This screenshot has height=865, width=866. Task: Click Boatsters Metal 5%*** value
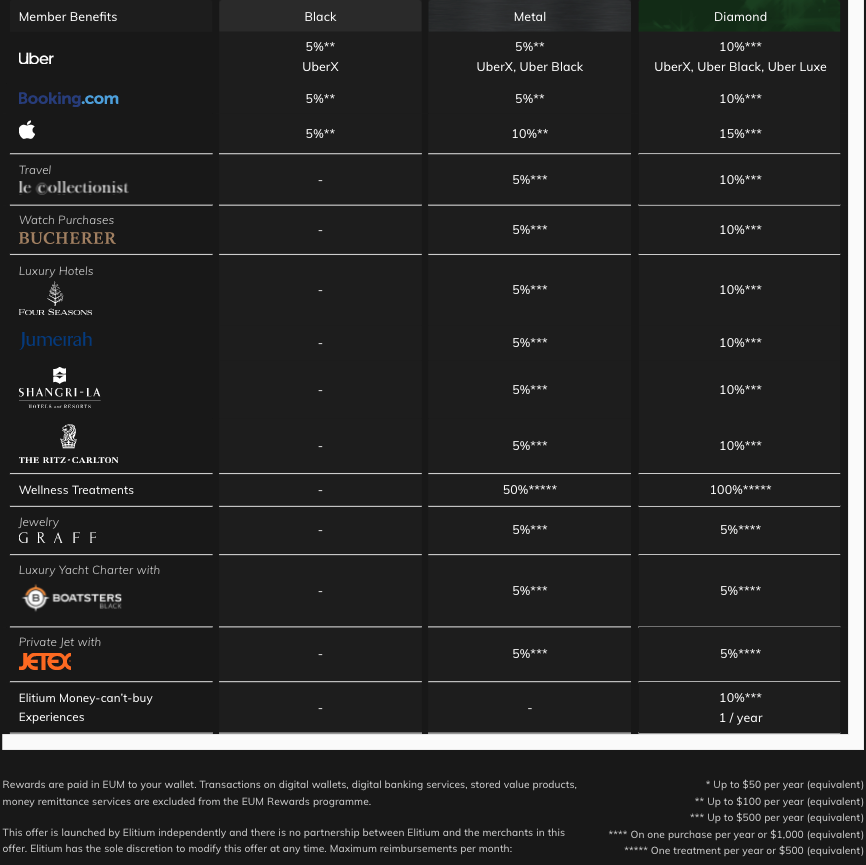pos(530,590)
